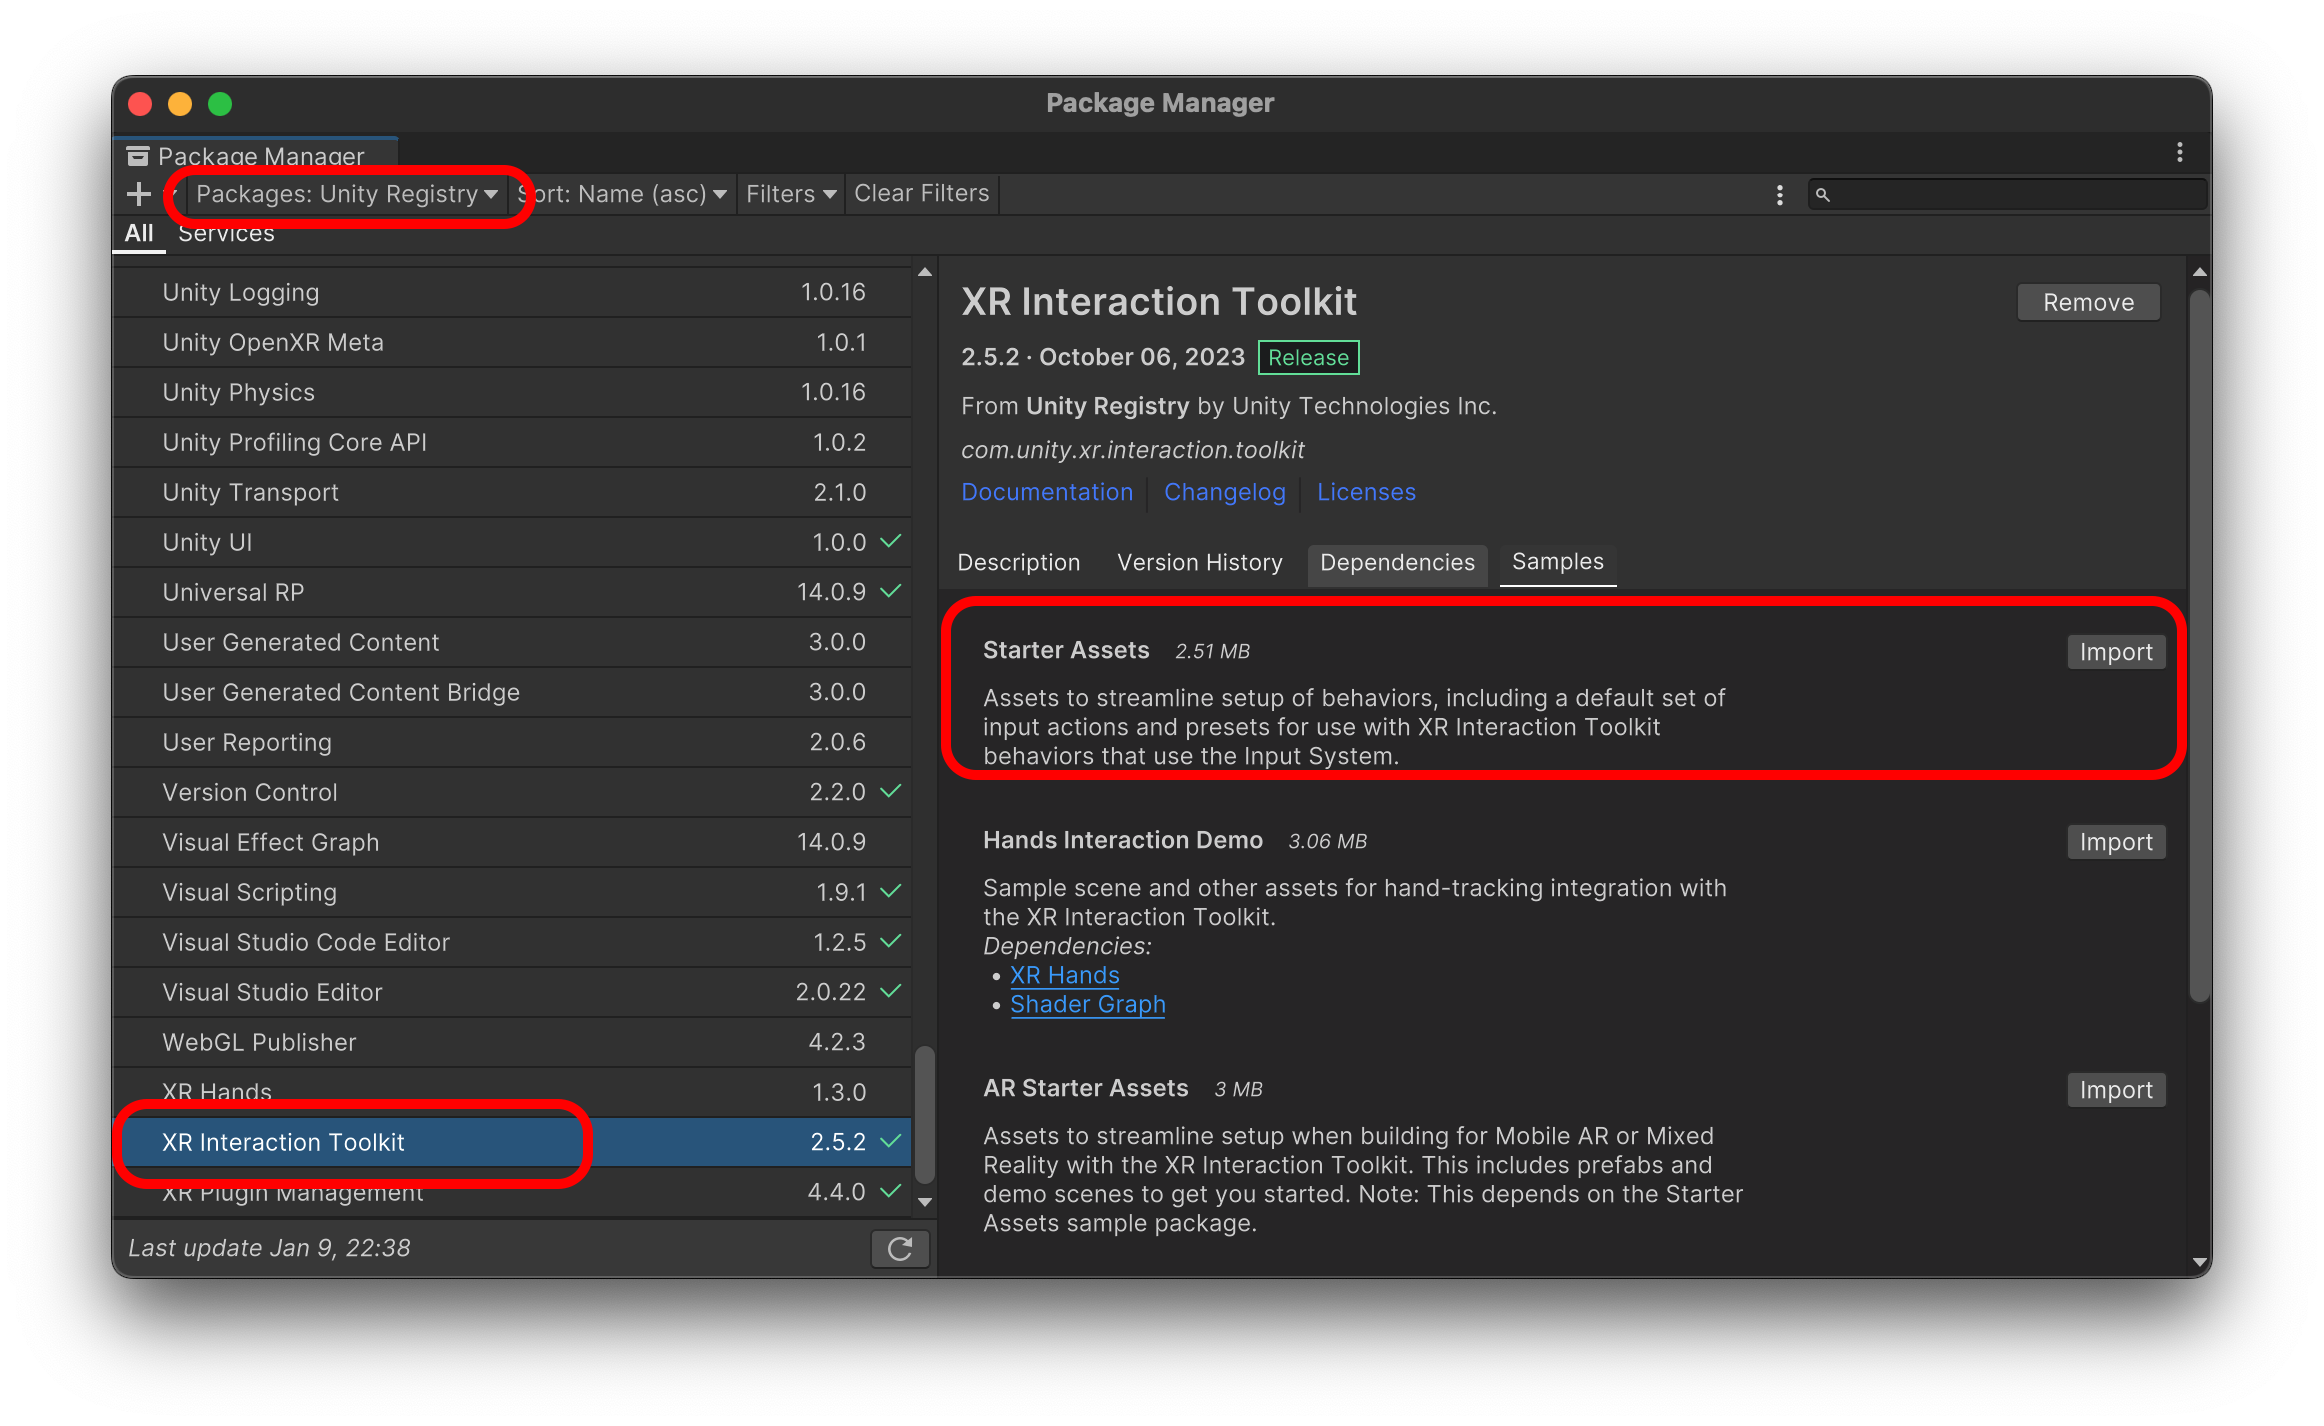The image size is (2324, 1426).
Task: Select the Services tab
Action: (x=226, y=233)
